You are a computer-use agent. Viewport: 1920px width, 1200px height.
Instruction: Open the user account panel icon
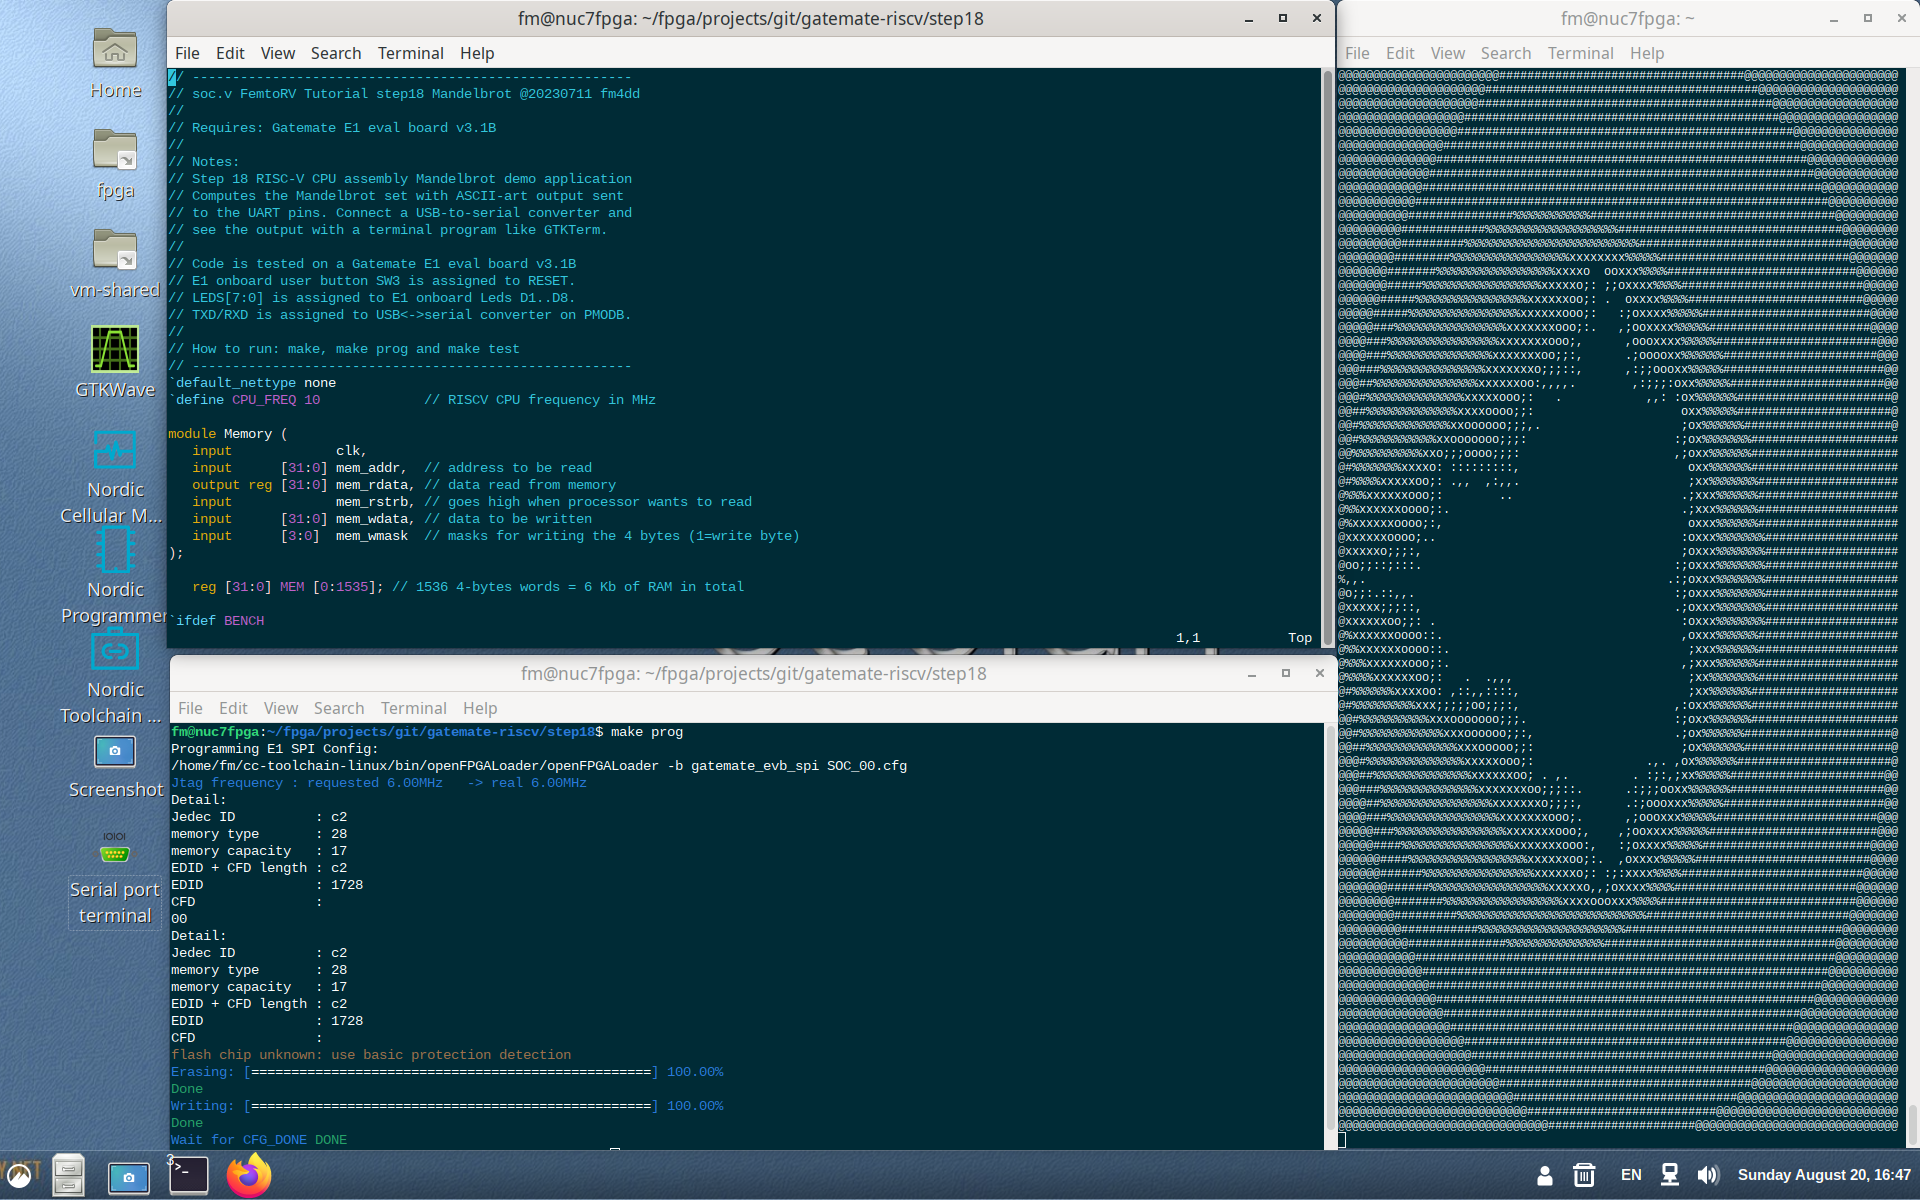click(1545, 1175)
